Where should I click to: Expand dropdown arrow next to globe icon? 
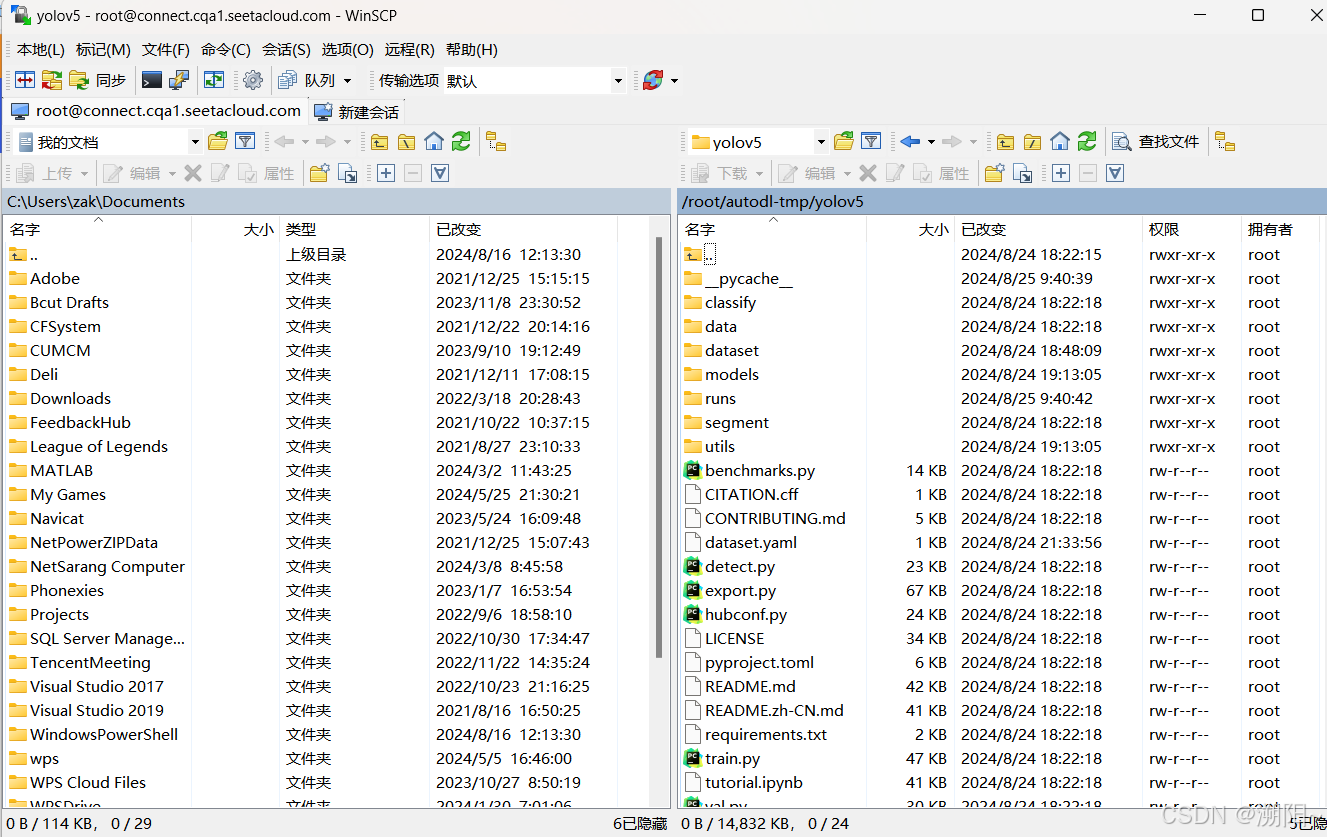pyautogui.click(x=675, y=81)
